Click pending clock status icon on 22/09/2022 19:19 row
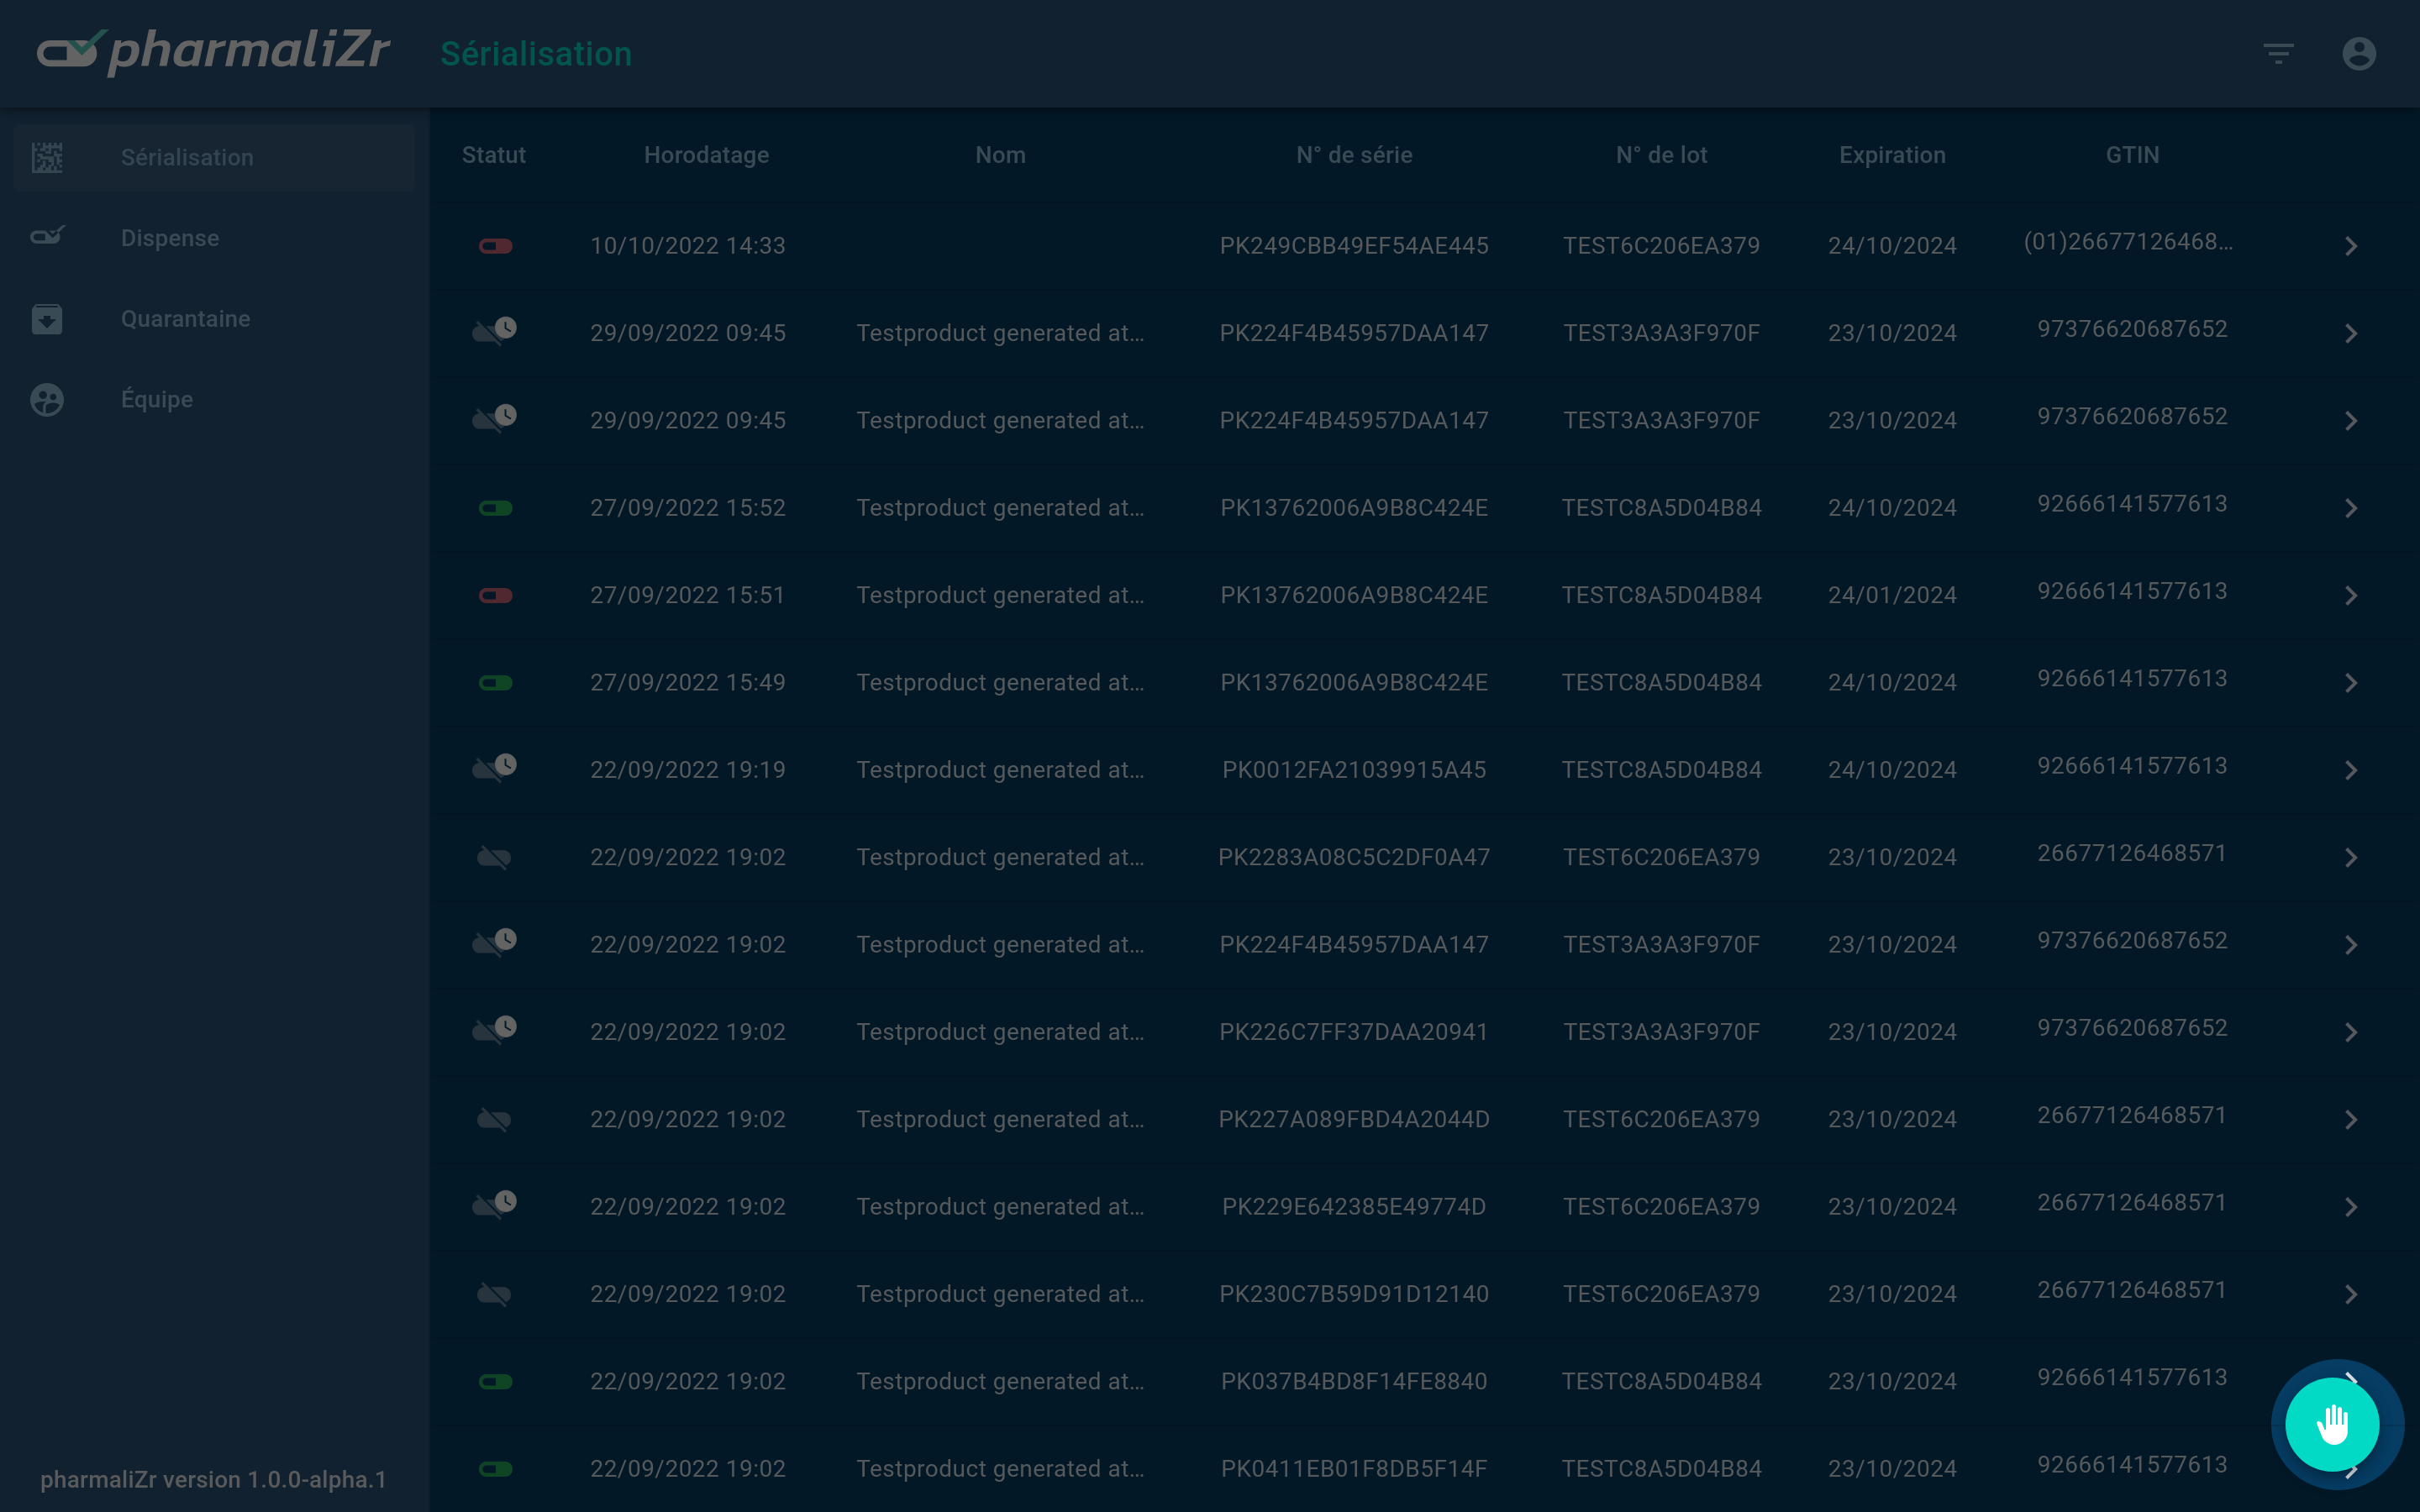Image resolution: width=2420 pixels, height=1512 pixels. (x=495, y=768)
